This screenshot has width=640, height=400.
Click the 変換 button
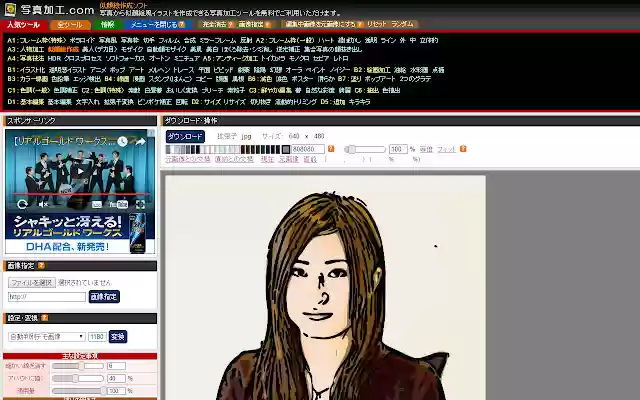point(118,337)
